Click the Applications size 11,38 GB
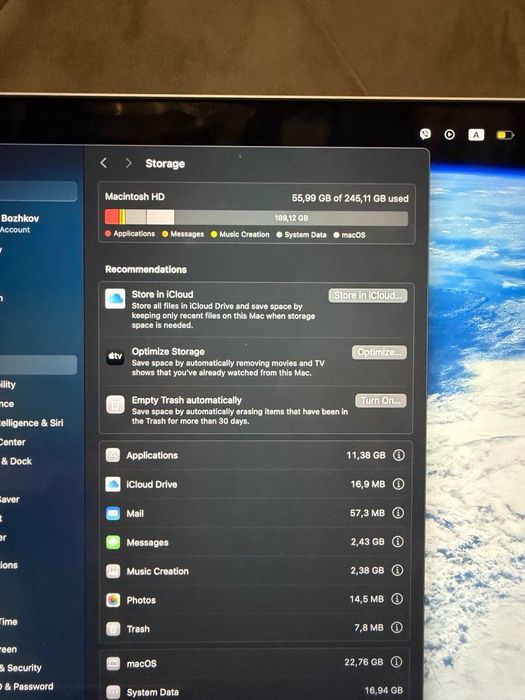This screenshot has height=700, width=525. pyautogui.click(x=366, y=455)
